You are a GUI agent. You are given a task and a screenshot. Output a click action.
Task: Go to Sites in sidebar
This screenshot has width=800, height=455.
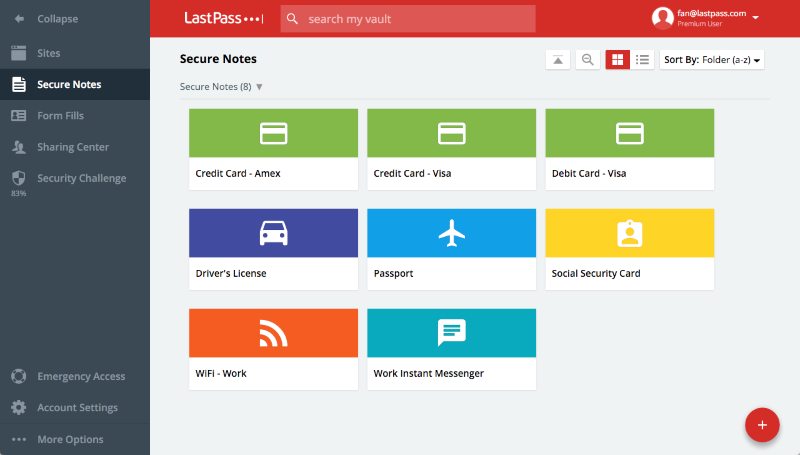tap(48, 53)
